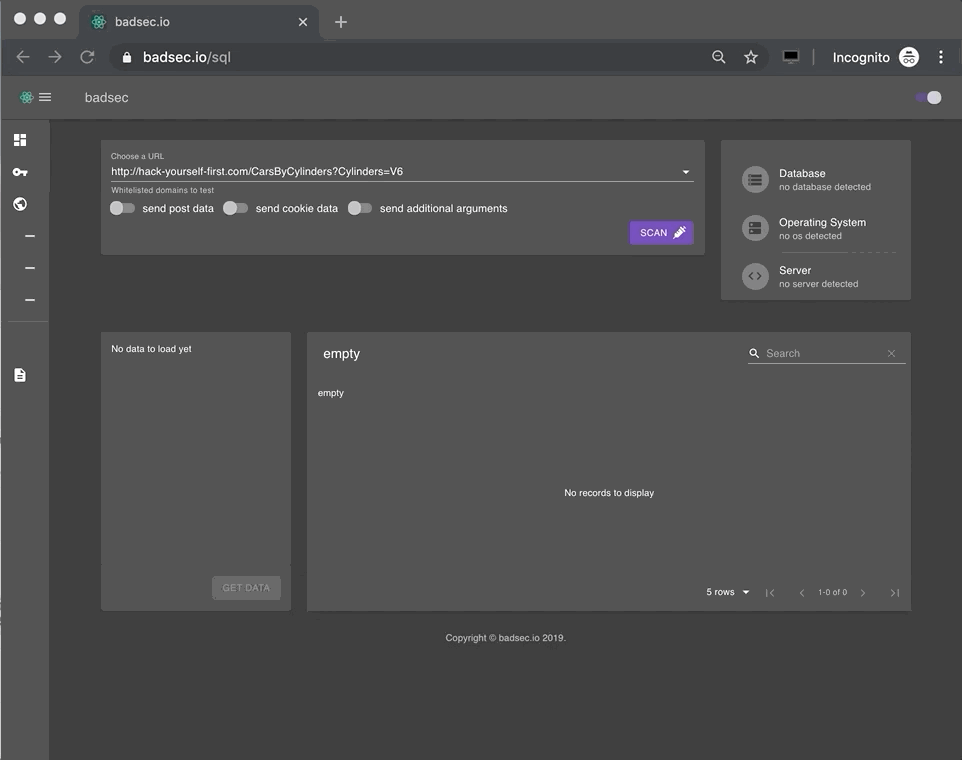Screen dimensions: 962x760
Task: Click the Incognito profile icon
Action: click(909, 57)
